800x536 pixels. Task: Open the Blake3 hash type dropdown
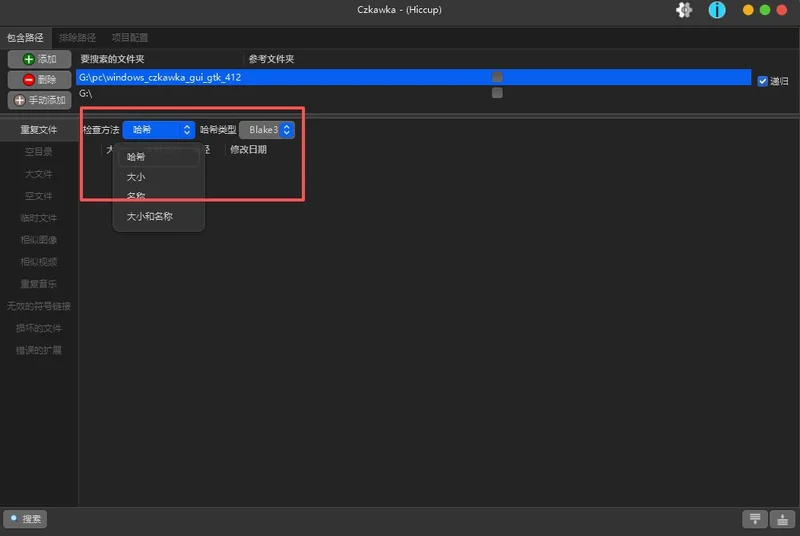click(267, 130)
